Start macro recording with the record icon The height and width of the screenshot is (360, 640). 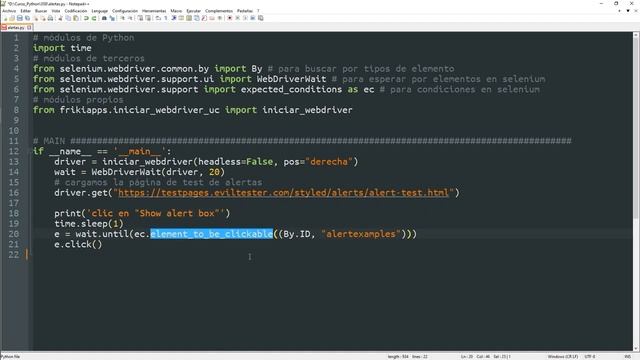[229, 18]
